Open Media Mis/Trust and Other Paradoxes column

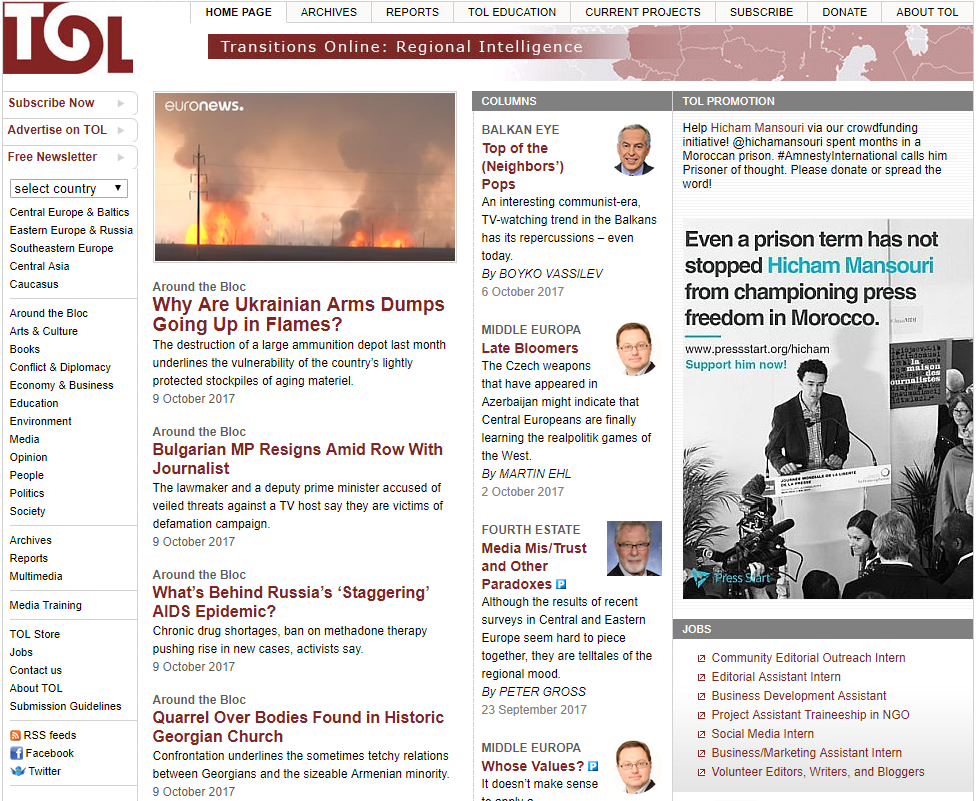(534, 566)
